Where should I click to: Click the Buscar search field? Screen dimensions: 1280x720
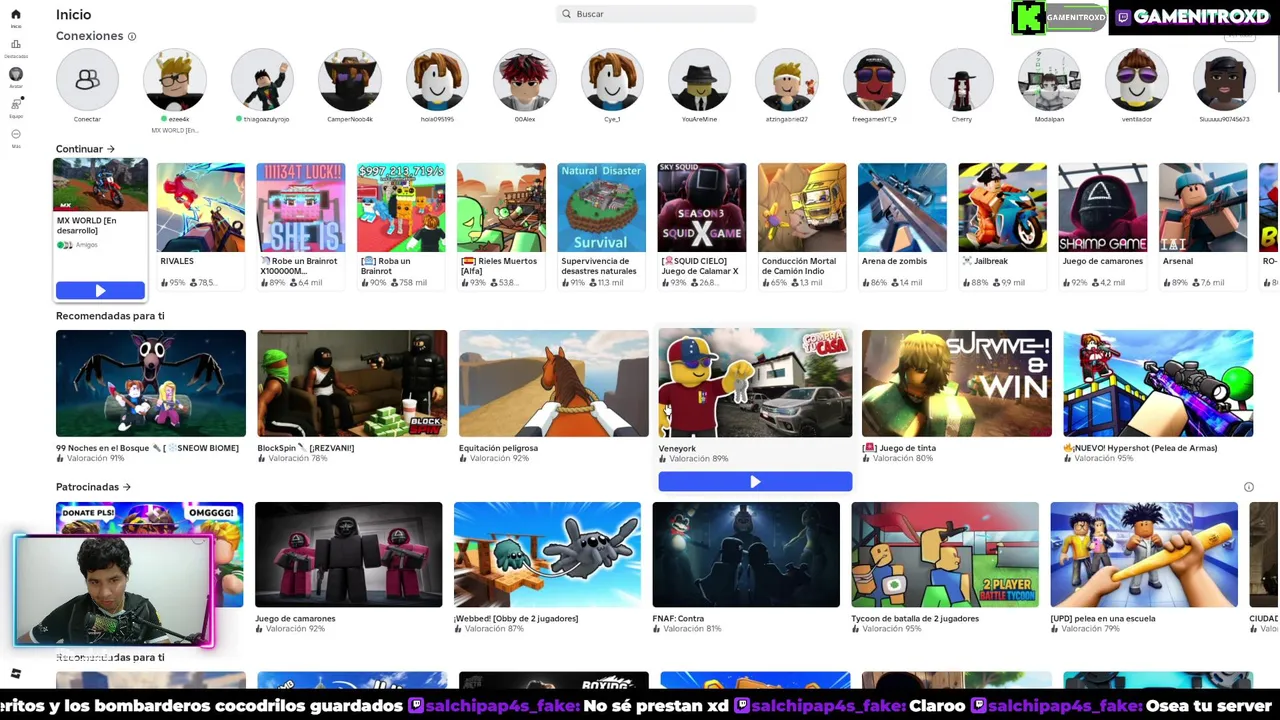pos(656,14)
